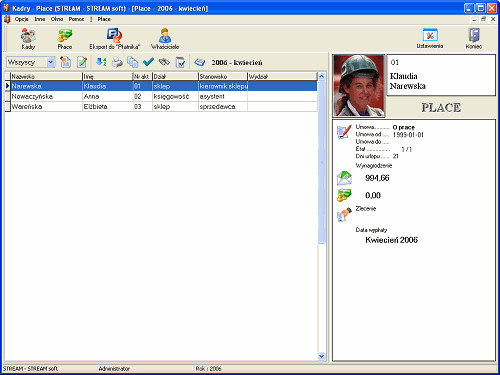Screen dimensions: 500x375
Task: Click the księgowość department cell
Action: click(x=175, y=96)
